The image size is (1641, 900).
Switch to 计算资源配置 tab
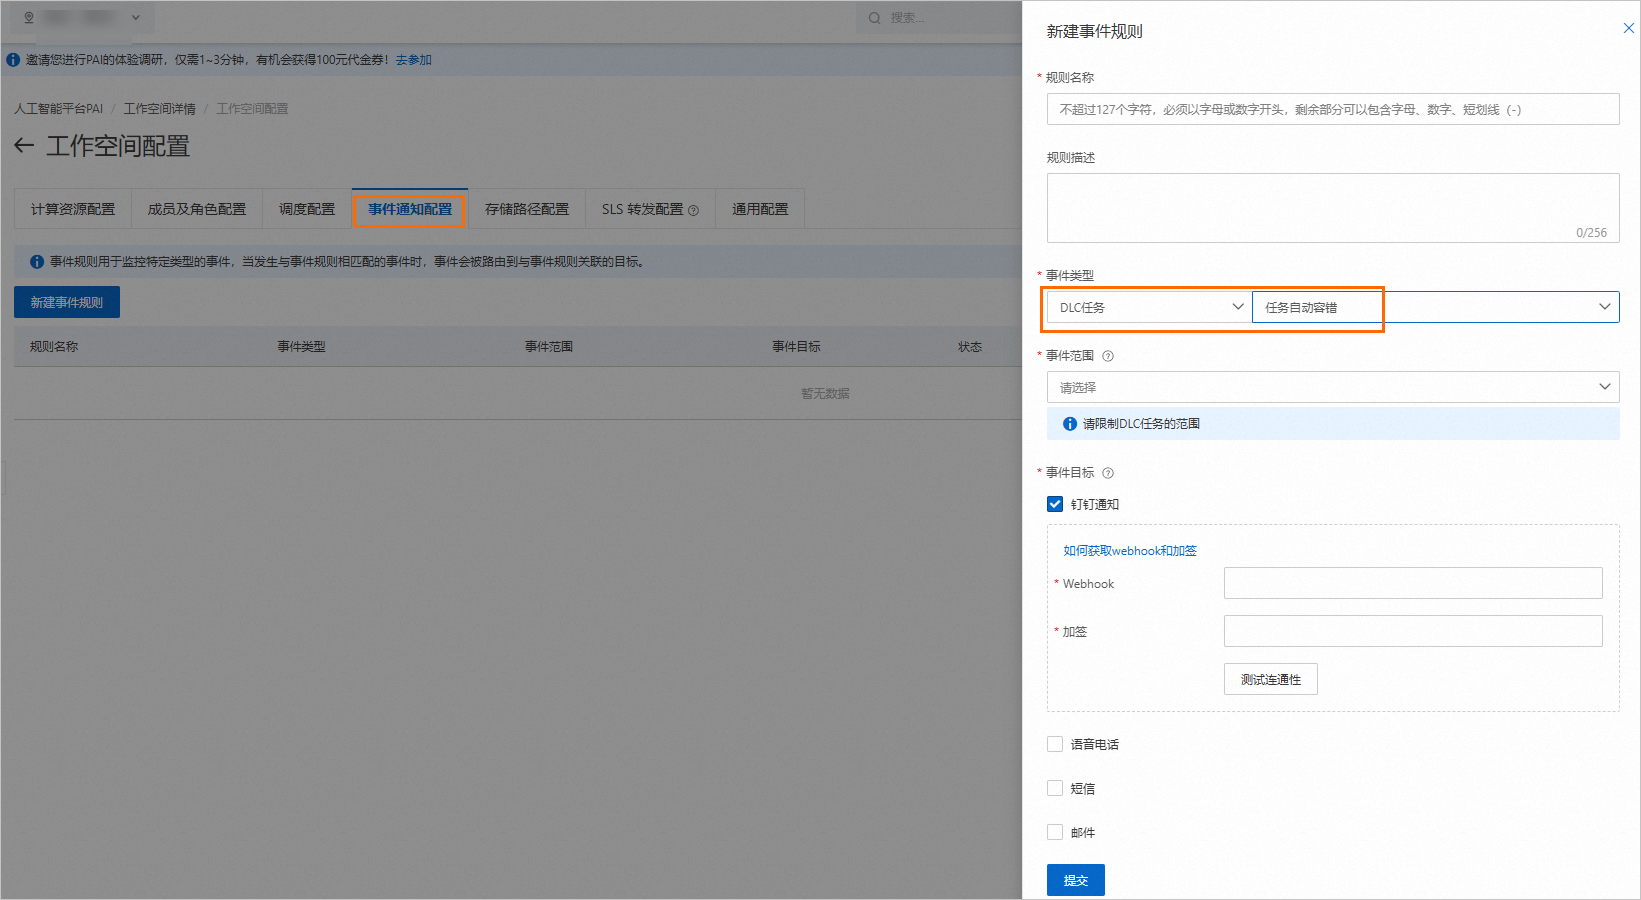pyautogui.click(x=73, y=209)
